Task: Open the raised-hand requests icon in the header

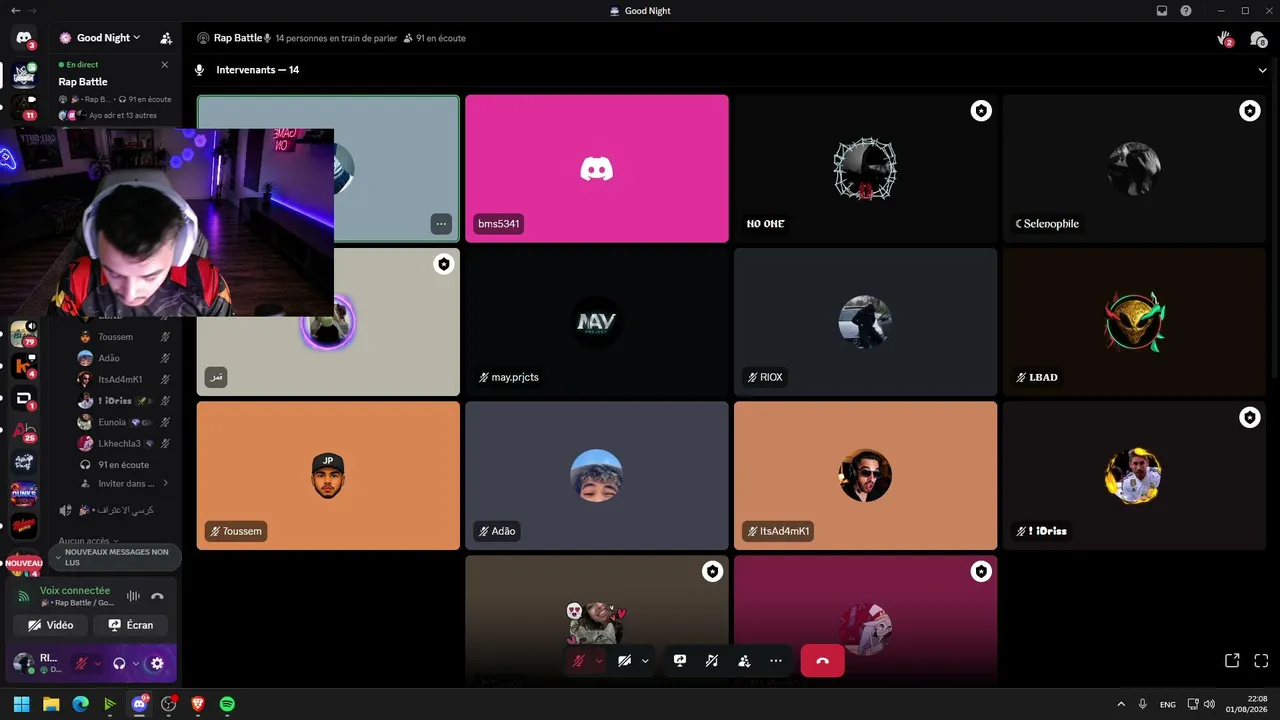Action: pos(1225,38)
